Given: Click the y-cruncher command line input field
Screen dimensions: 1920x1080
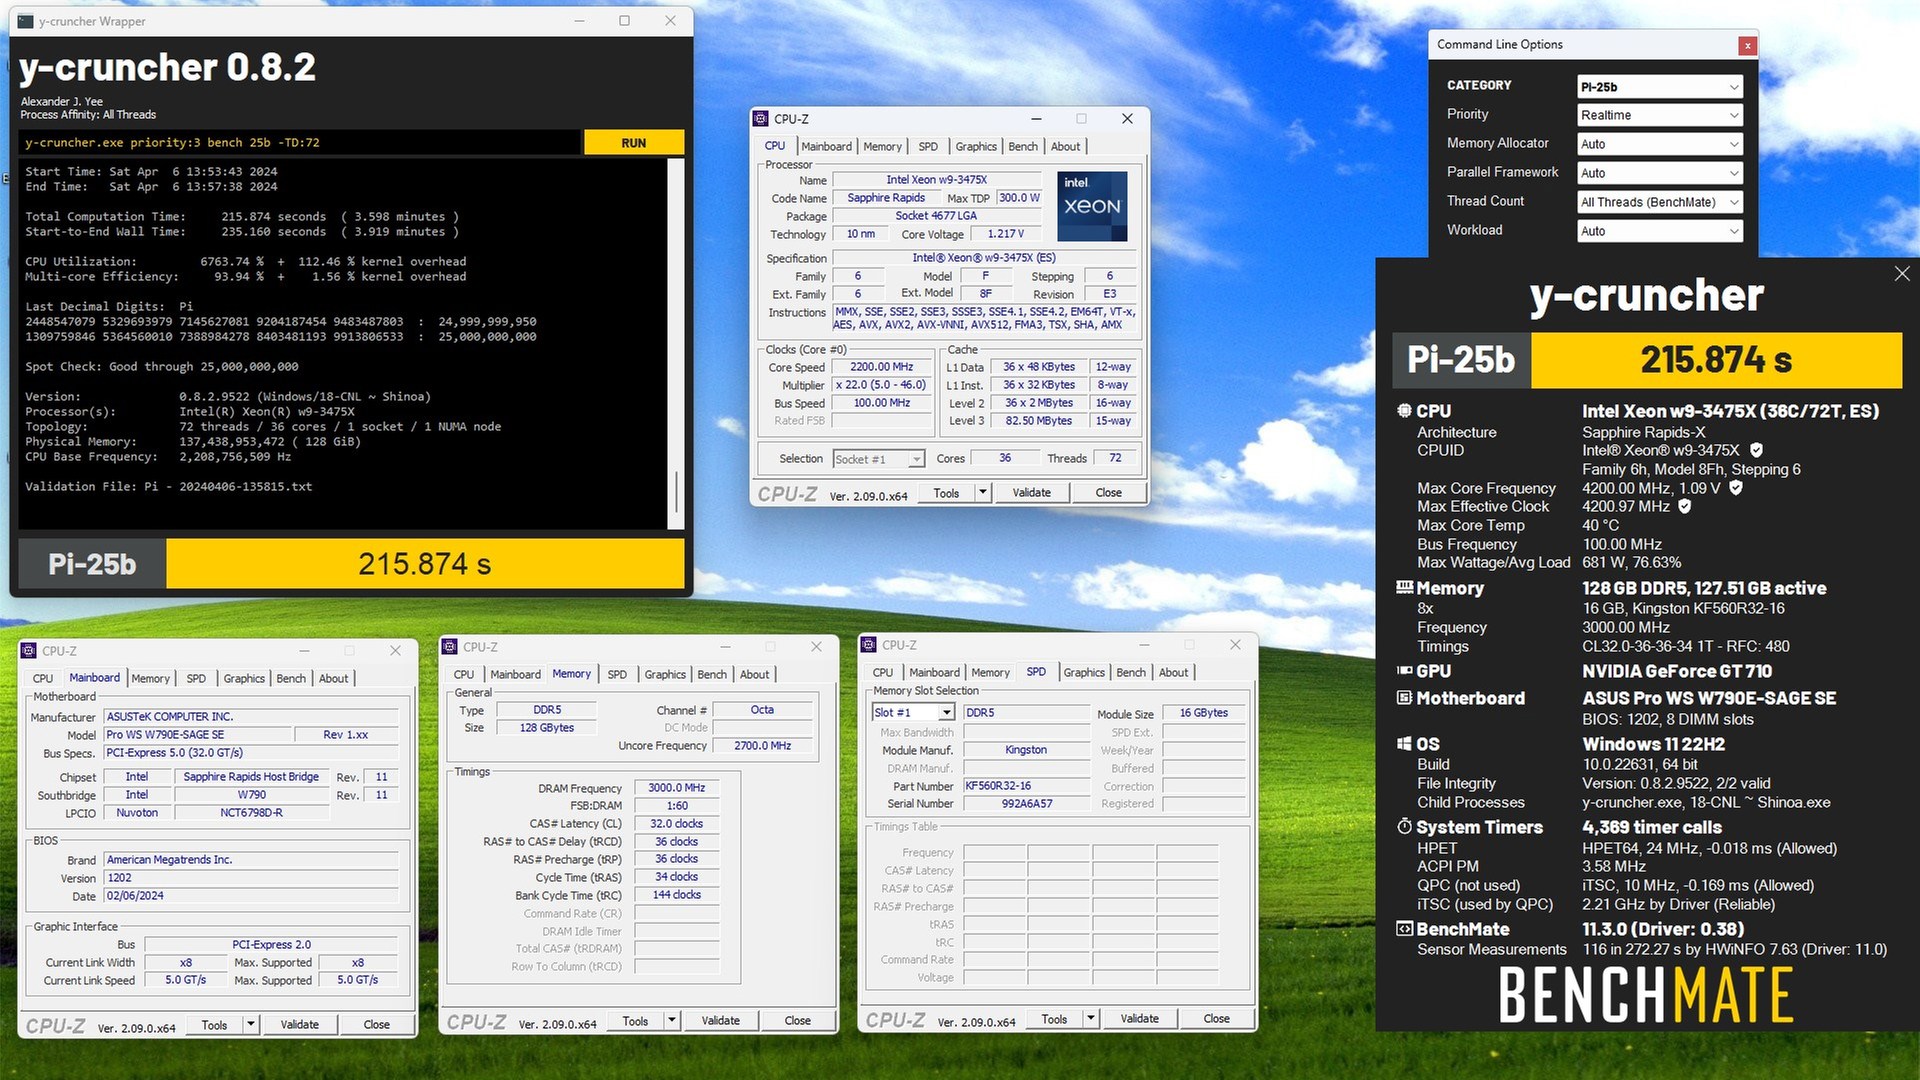Looking at the screenshot, I should [299, 143].
